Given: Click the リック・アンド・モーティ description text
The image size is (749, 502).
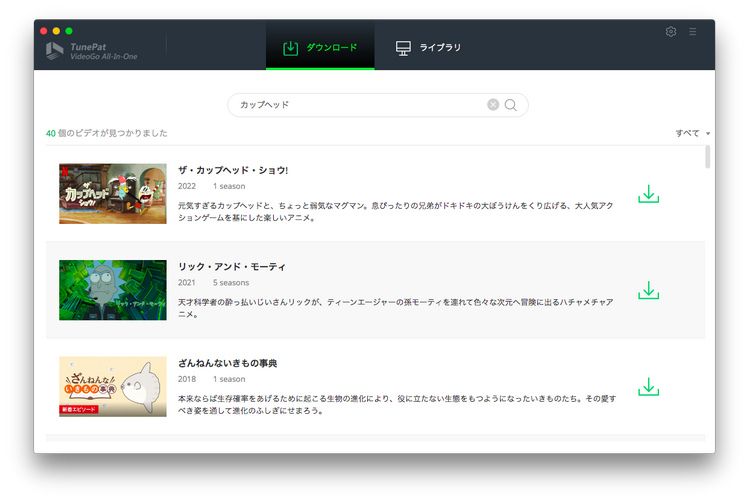Looking at the screenshot, I should [396, 308].
